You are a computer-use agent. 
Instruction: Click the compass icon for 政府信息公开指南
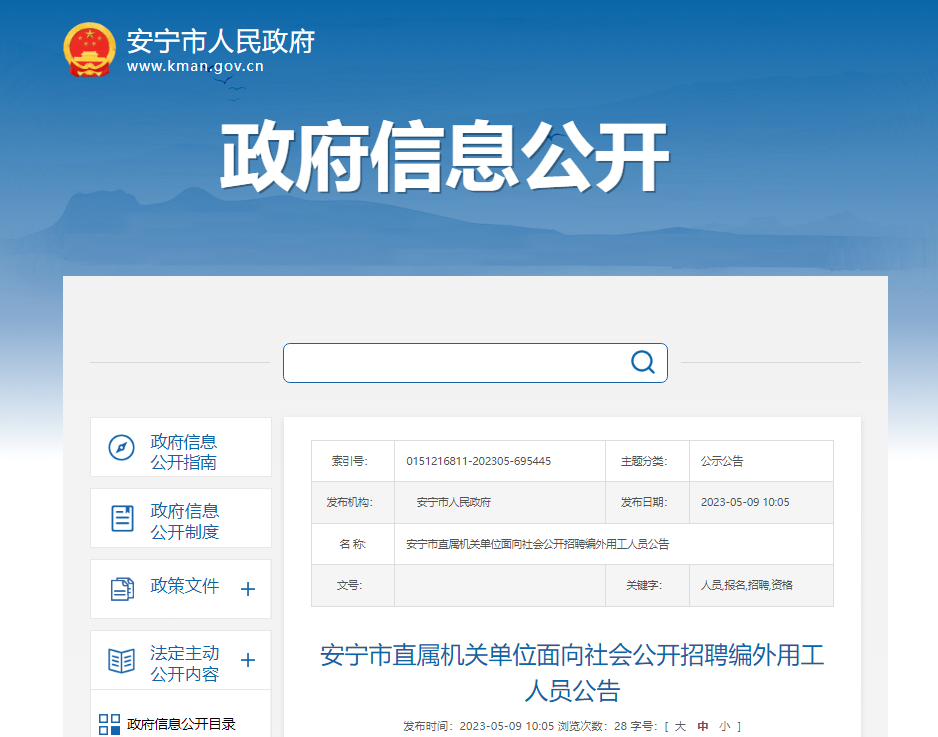click(x=121, y=447)
